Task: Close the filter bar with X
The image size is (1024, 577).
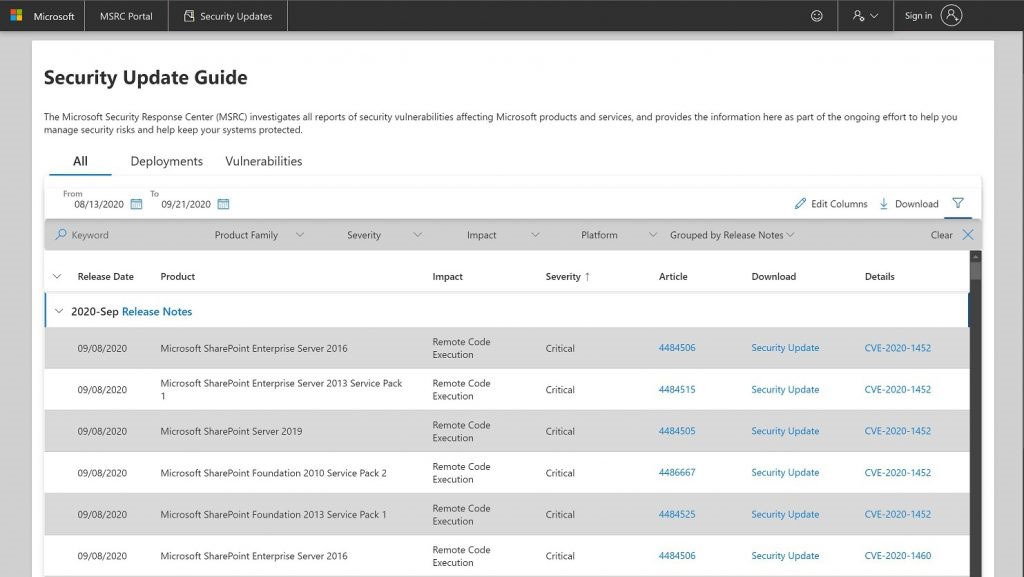Action: 968,235
